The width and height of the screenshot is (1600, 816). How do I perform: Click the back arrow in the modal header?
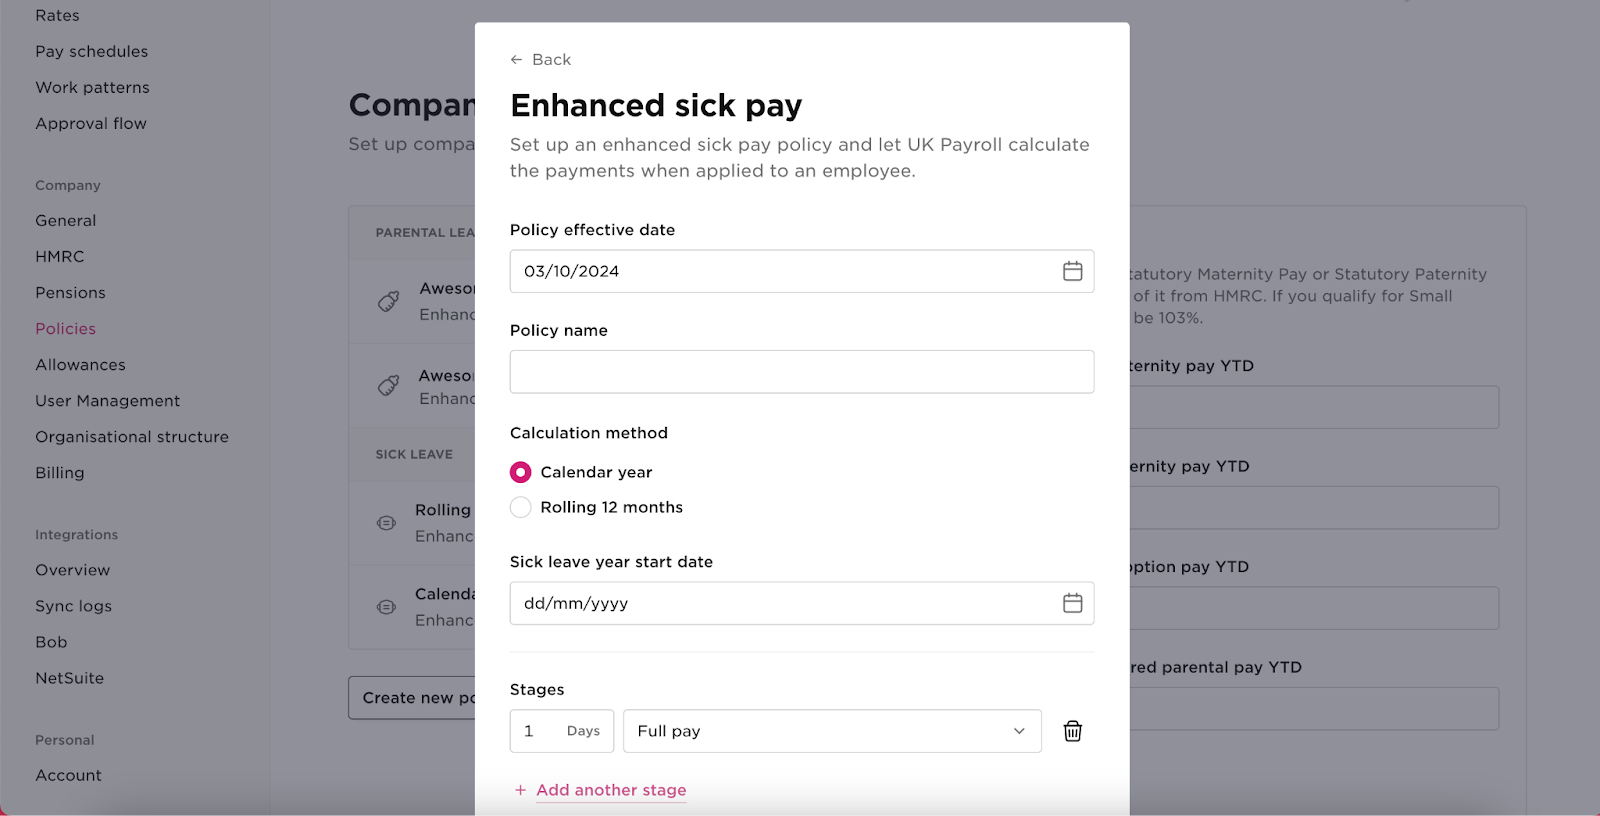(x=518, y=59)
